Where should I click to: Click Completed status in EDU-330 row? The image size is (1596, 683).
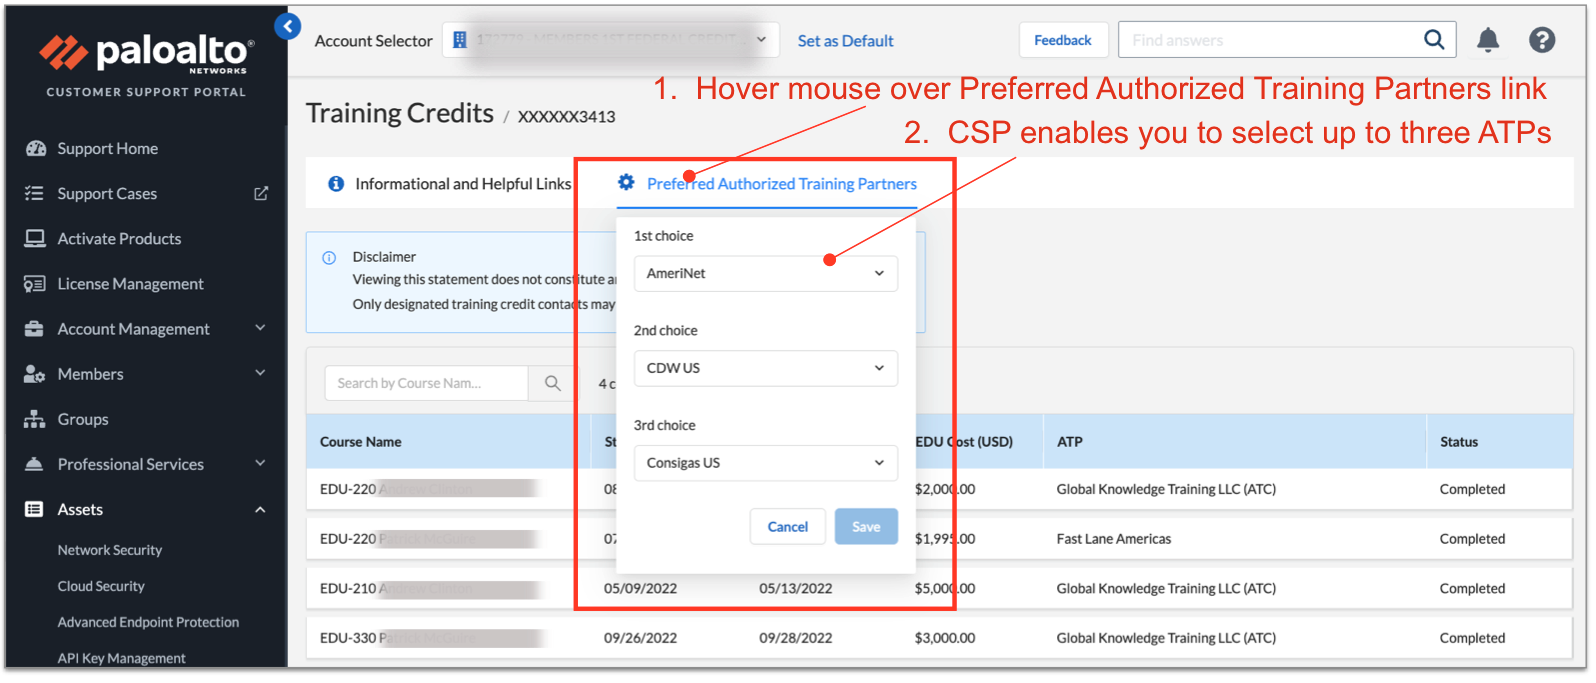[x=1473, y=638]
